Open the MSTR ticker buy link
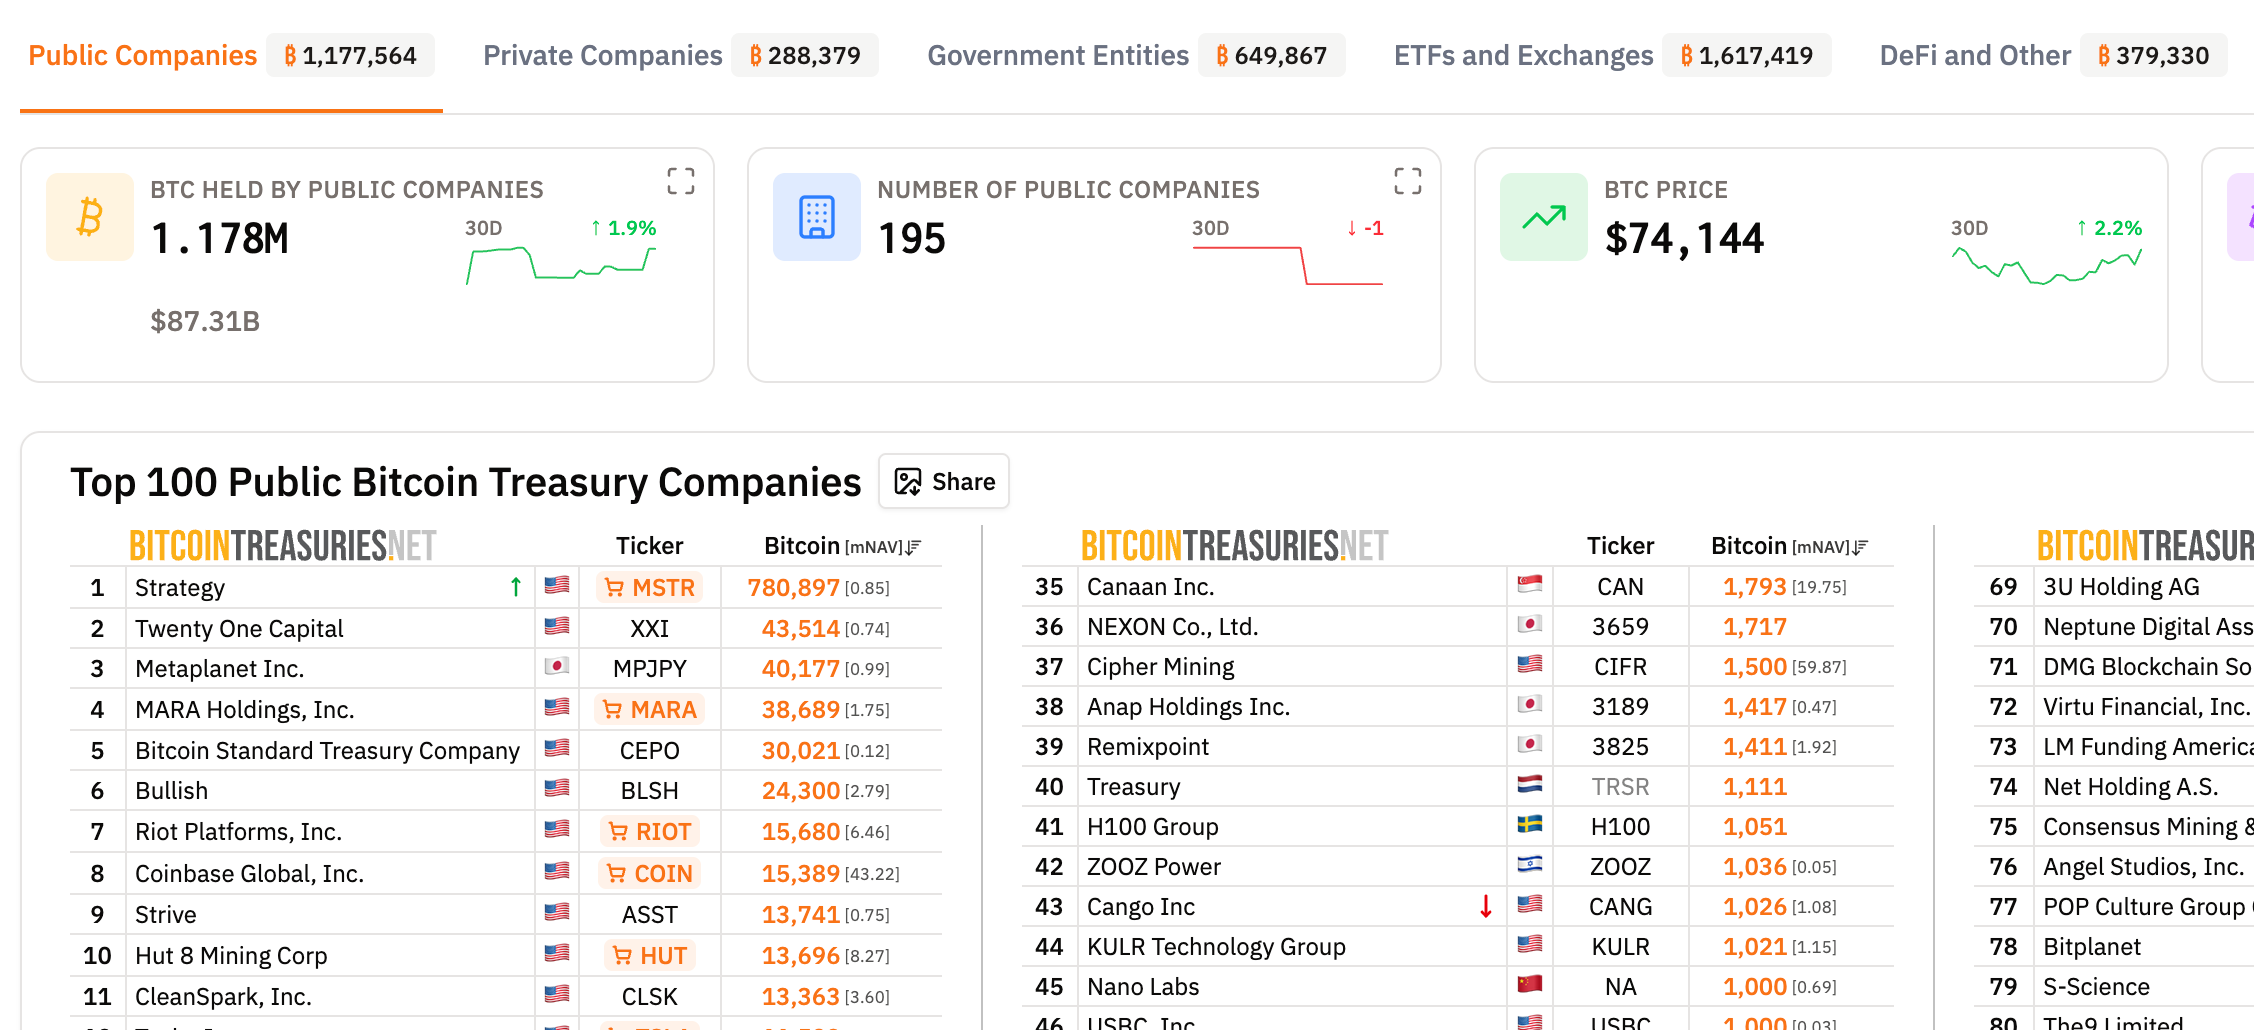 [650, 588]
